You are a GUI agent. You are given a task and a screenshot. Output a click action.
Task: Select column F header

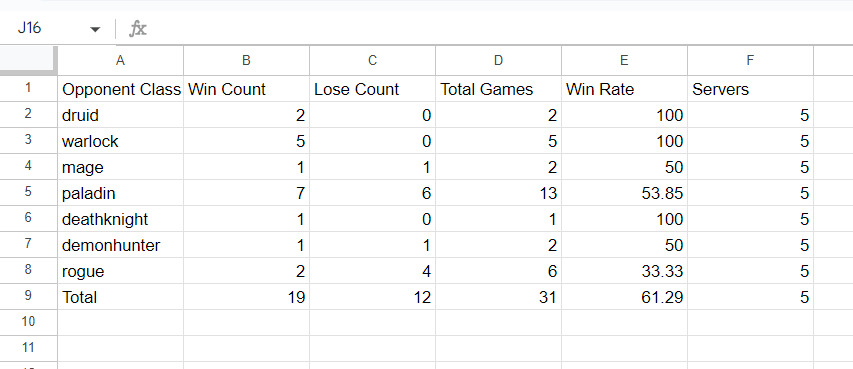coord(750,61)
